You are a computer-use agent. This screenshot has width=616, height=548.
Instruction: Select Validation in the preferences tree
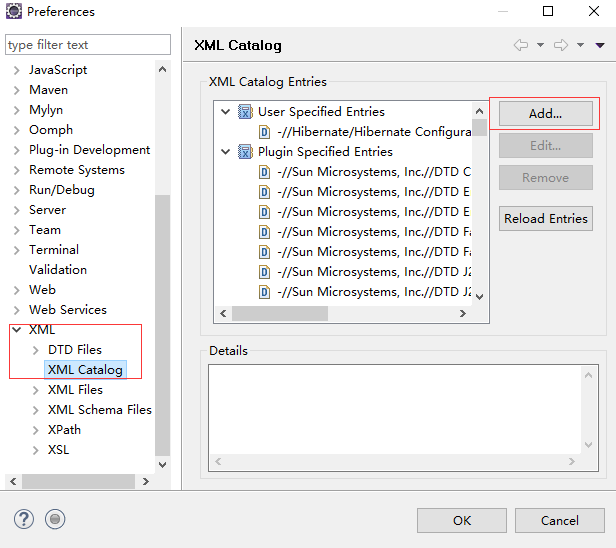tap(58, 270)
